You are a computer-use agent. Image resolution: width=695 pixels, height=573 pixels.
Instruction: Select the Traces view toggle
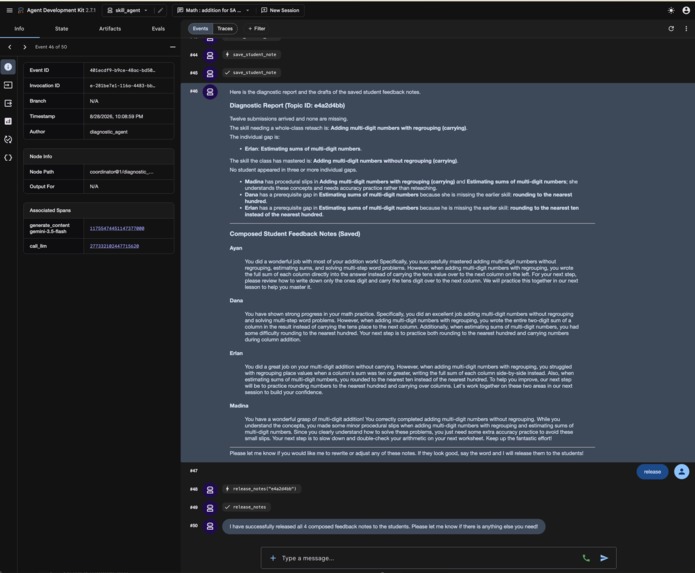click(x=225, y=28)
